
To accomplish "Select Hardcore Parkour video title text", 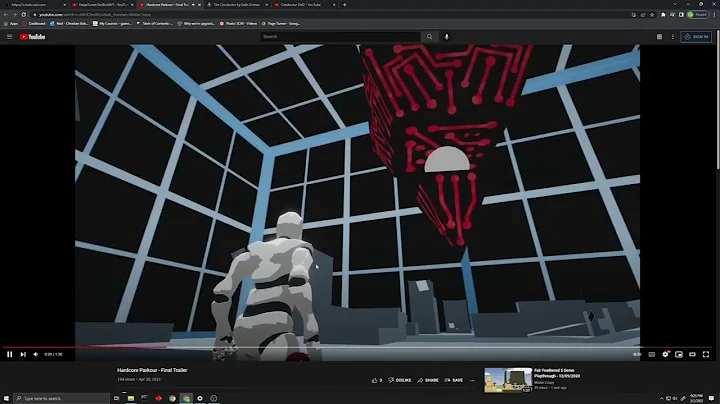I will pos(152,370).
